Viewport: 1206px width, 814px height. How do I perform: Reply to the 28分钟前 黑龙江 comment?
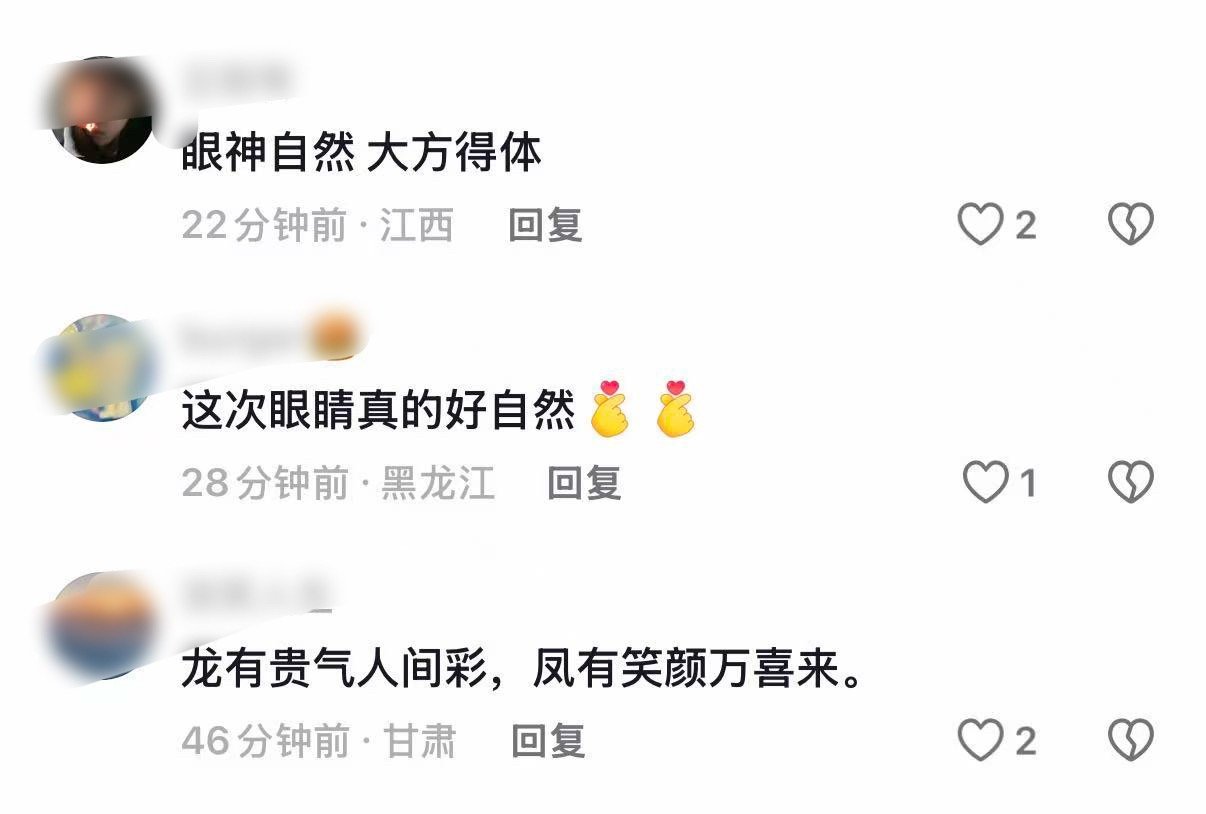(584, 483)
